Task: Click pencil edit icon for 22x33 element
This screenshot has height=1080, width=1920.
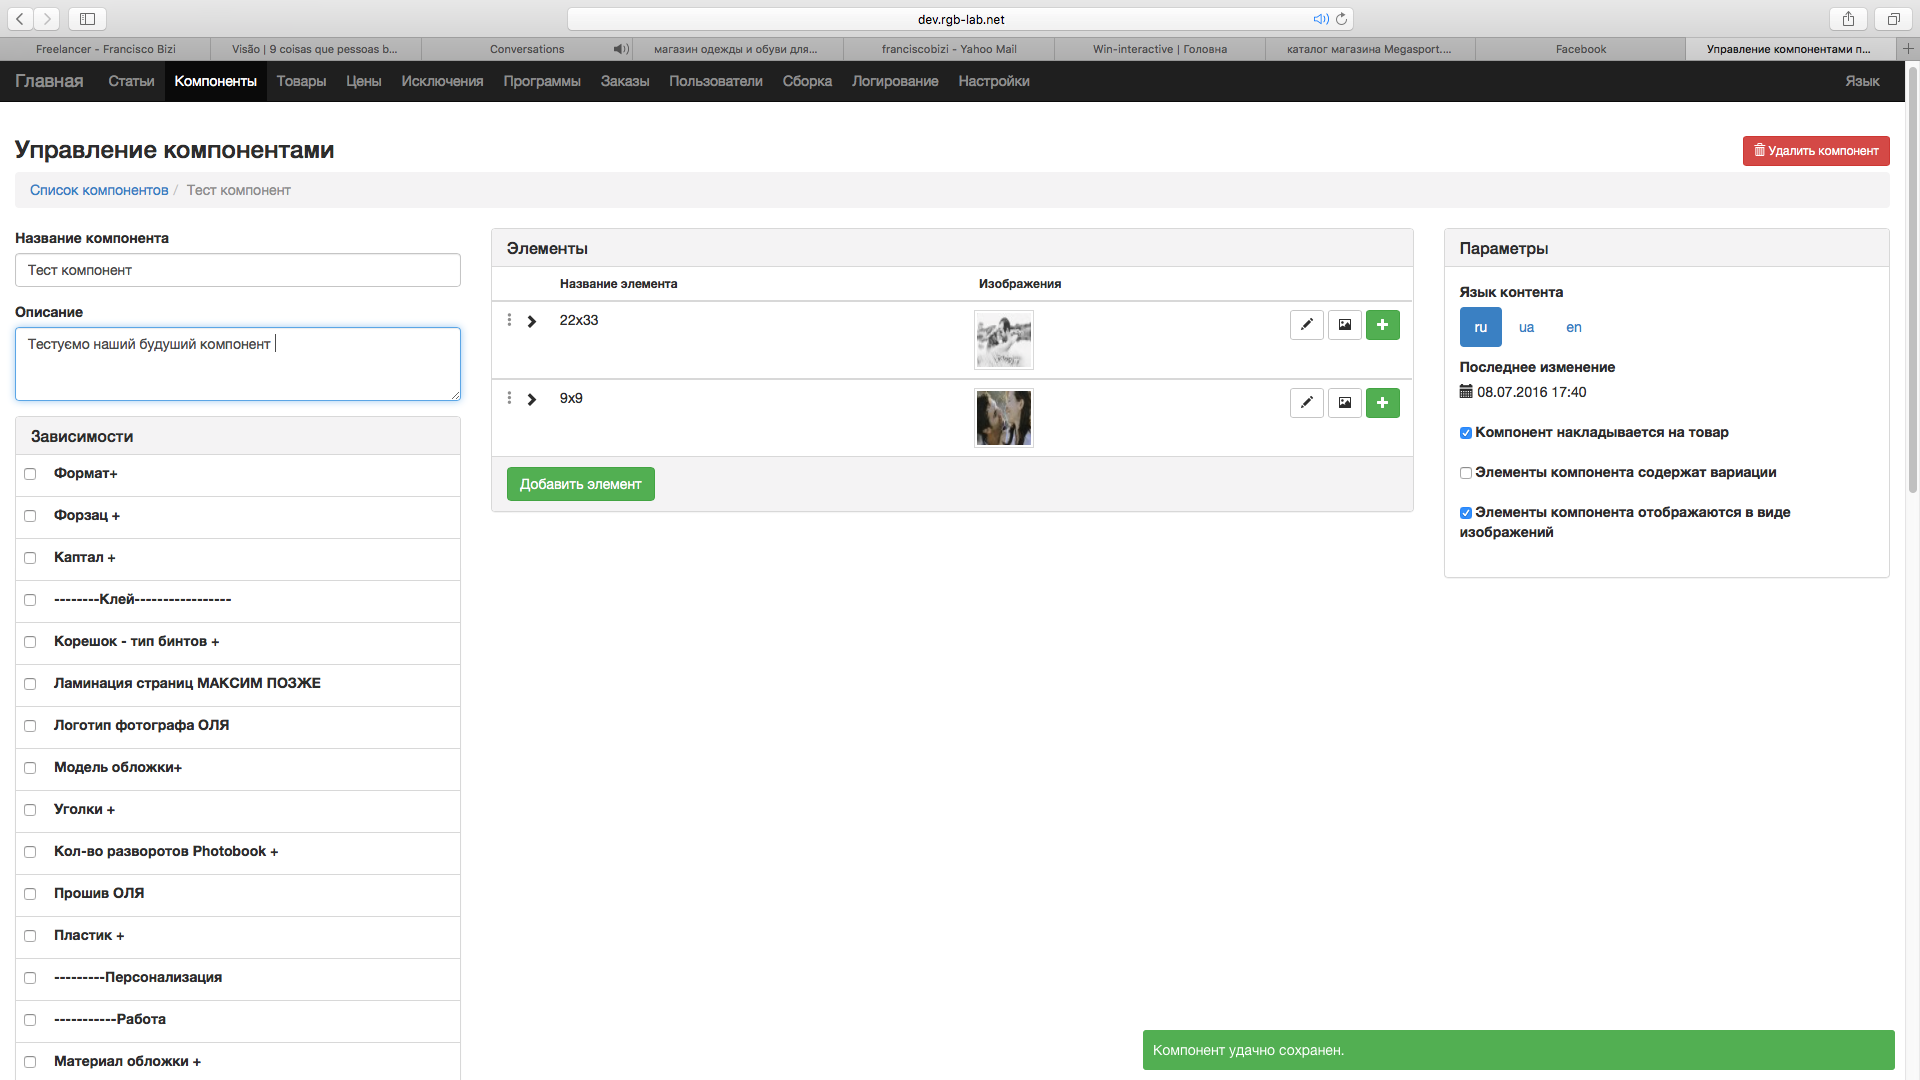Action: [x=1306, y=325]
